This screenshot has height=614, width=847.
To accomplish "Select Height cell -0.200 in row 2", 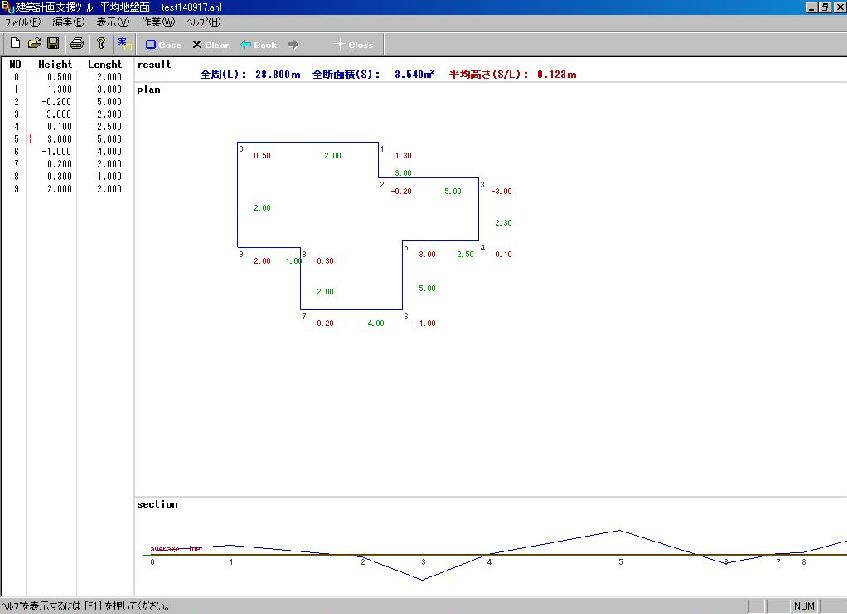I will (x=56, y=102).
